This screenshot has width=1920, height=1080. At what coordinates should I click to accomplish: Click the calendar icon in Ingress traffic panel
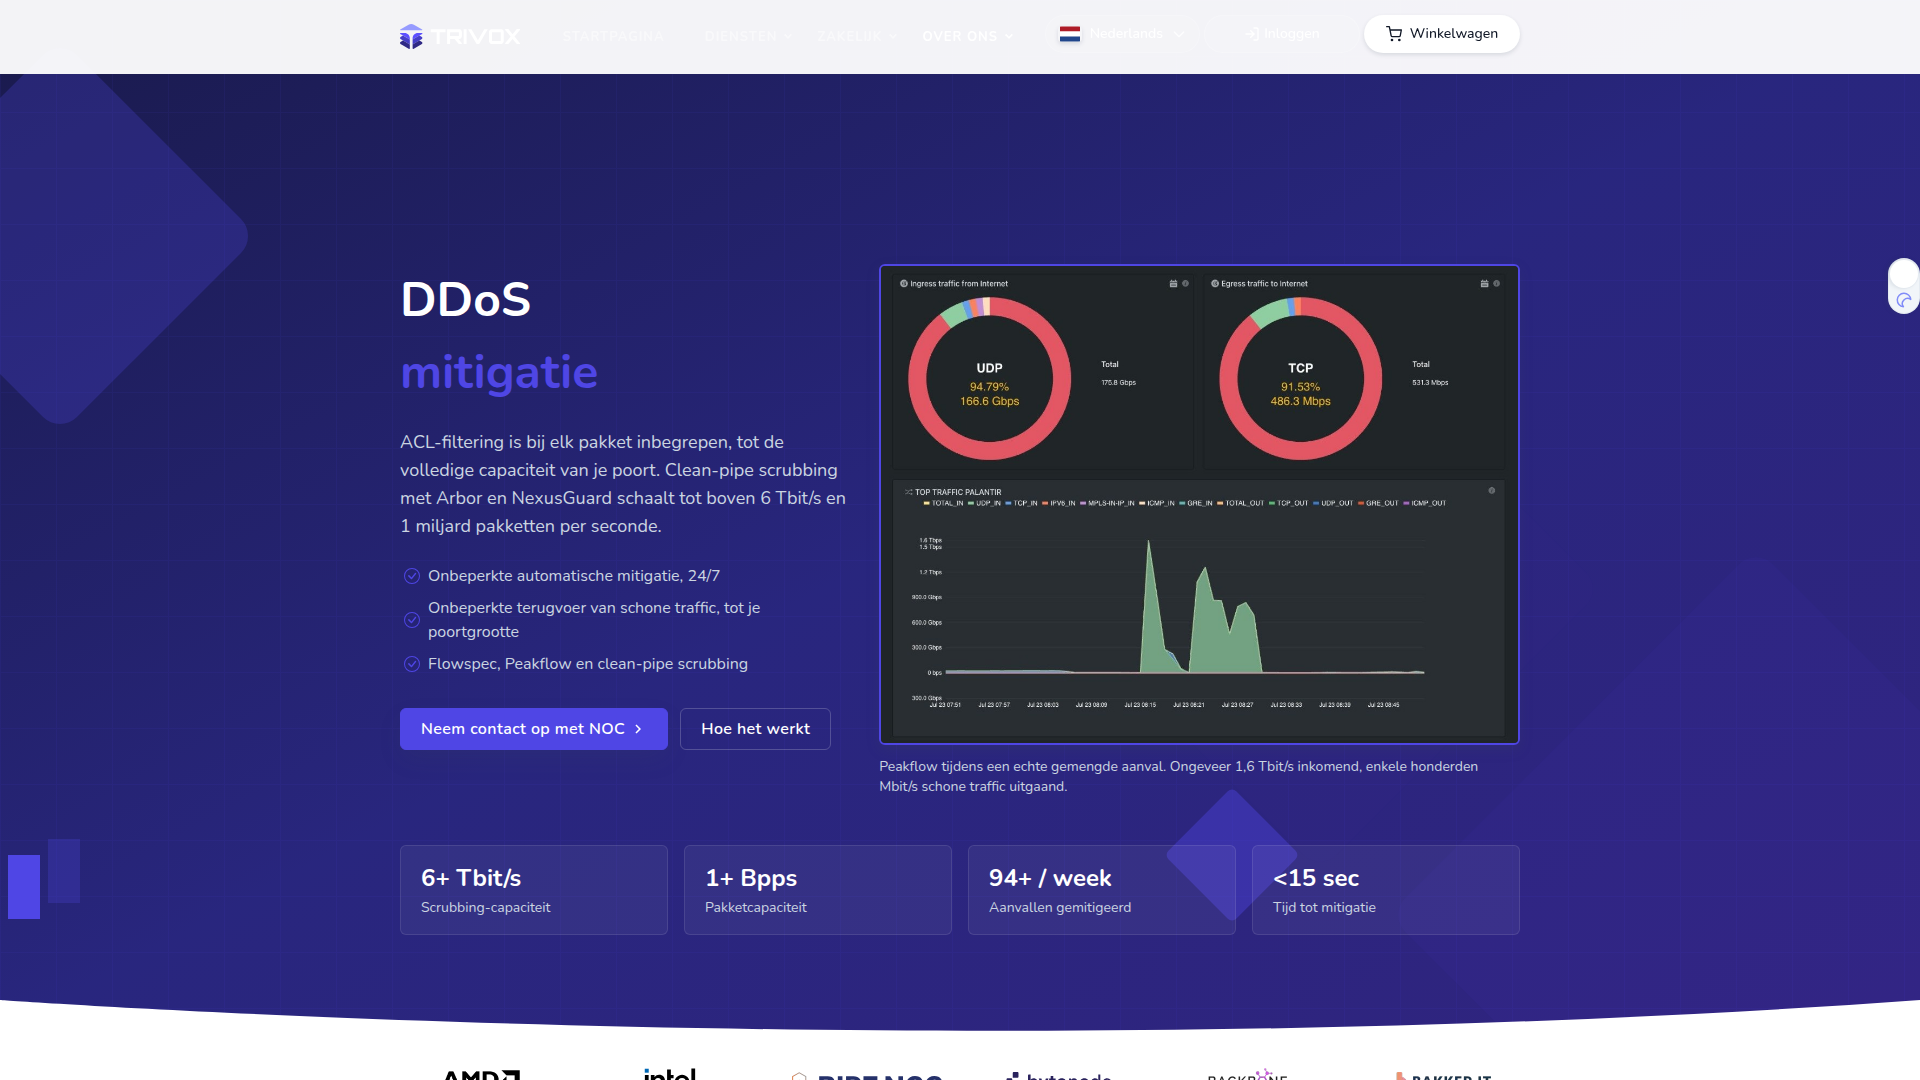1173,284
